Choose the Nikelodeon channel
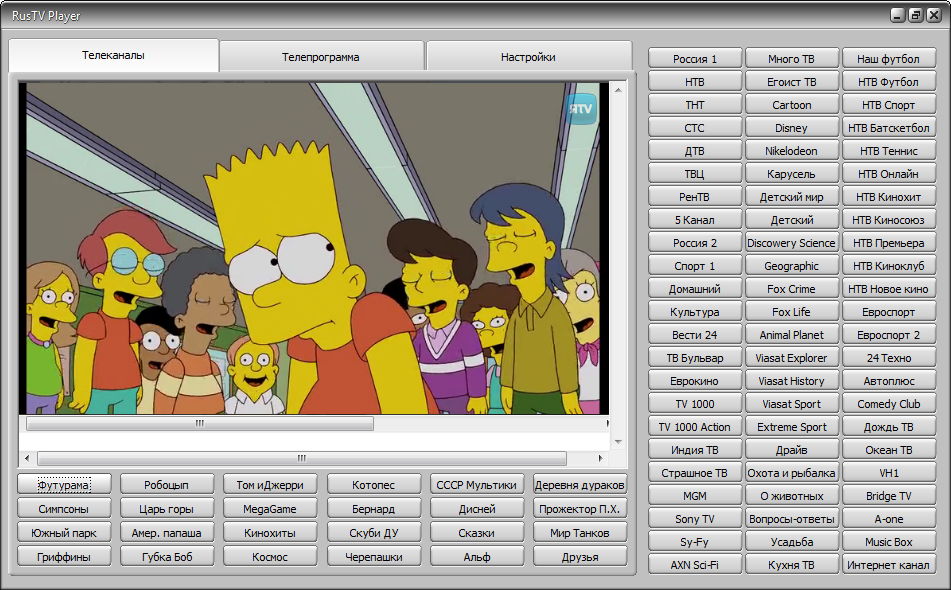Screen dimensions: 951x590 click(791, 151)
